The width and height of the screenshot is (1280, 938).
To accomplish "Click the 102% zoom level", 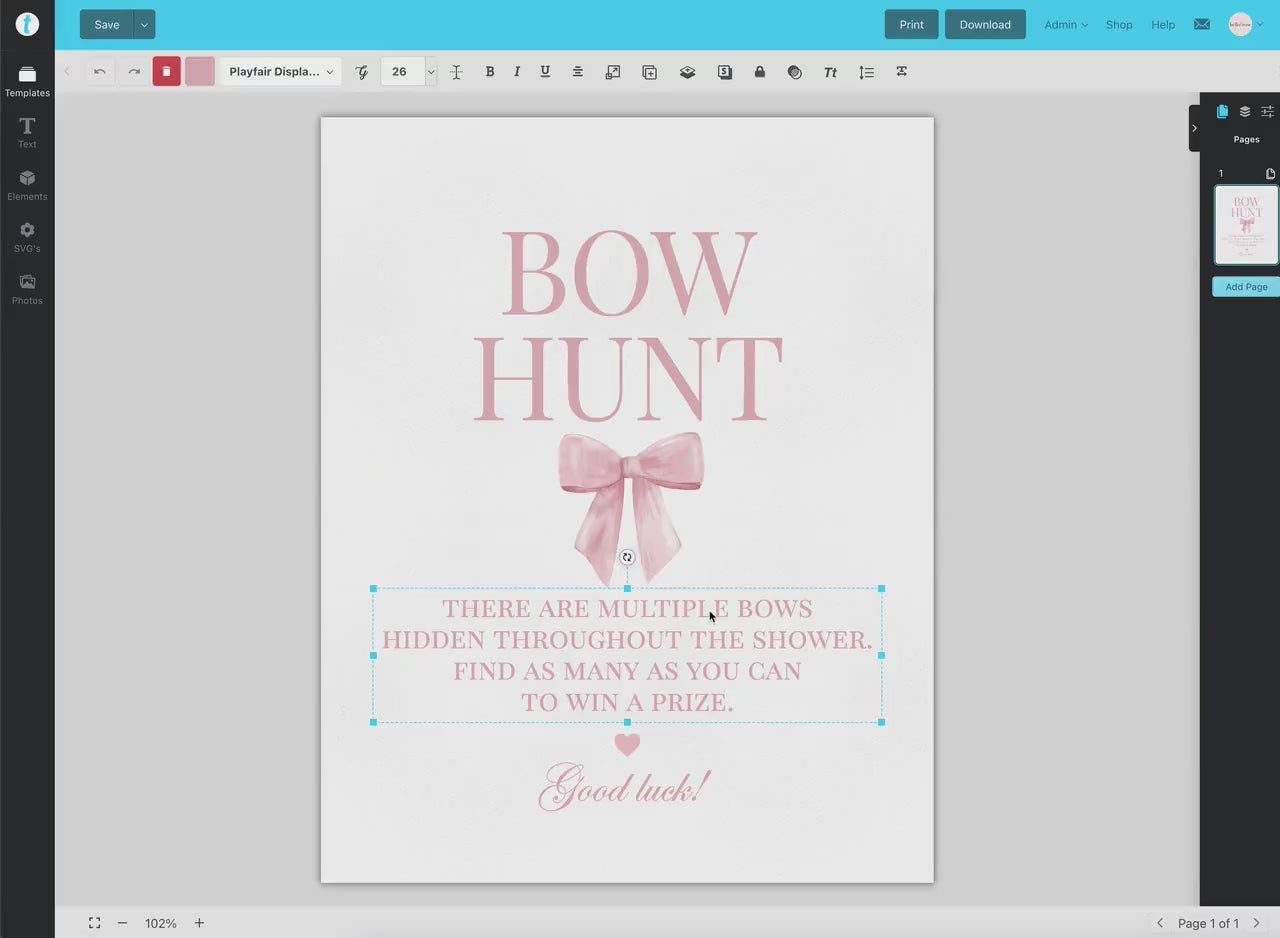I will pos(161,923).
